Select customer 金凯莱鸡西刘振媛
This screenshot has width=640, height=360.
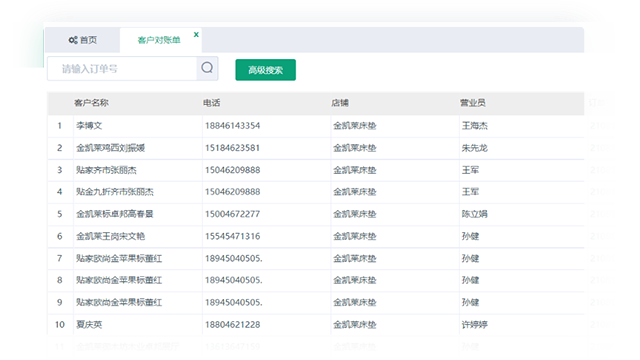tap(111, 148)
